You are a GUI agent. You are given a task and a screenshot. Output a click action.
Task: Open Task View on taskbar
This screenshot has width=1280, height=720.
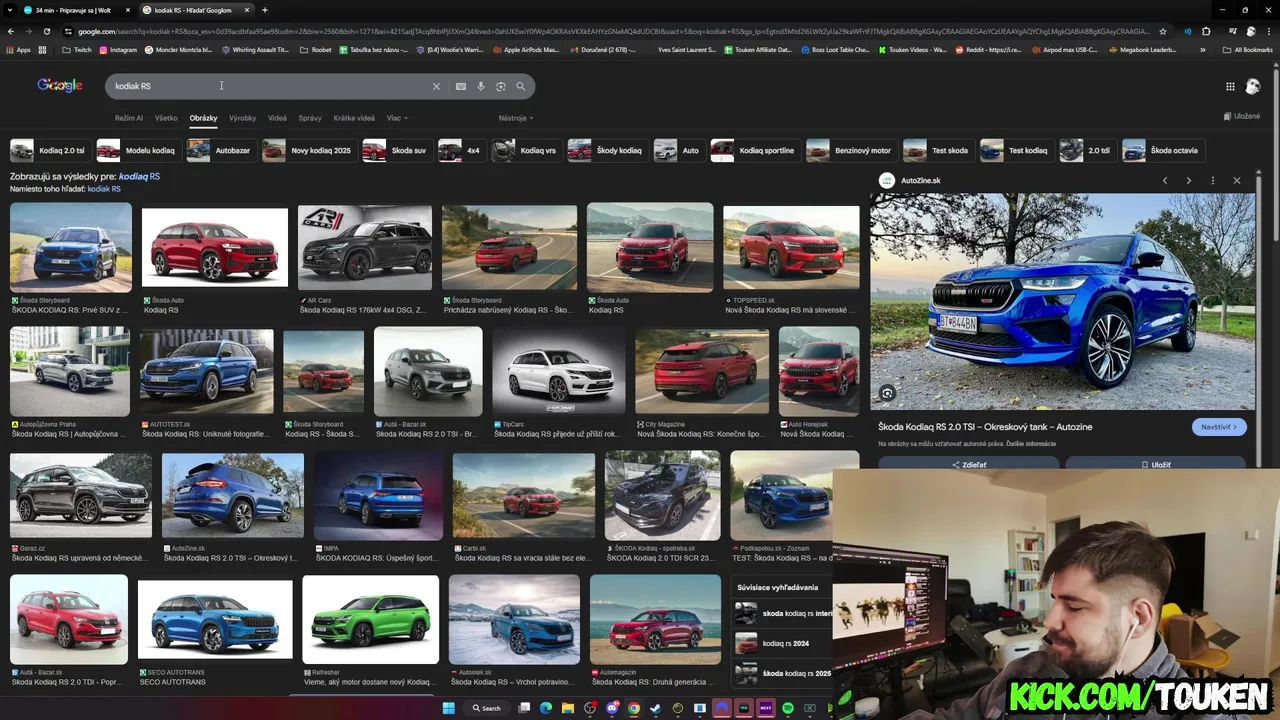[524, 708]
